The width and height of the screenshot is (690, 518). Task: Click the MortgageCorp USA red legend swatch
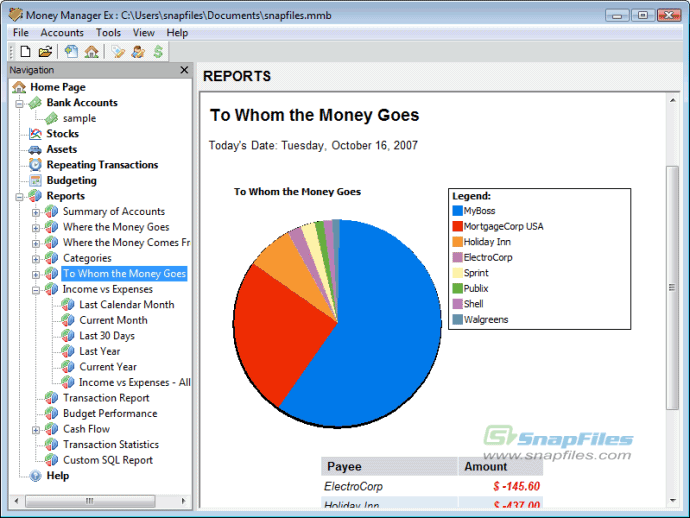click(x=458, y=226)
